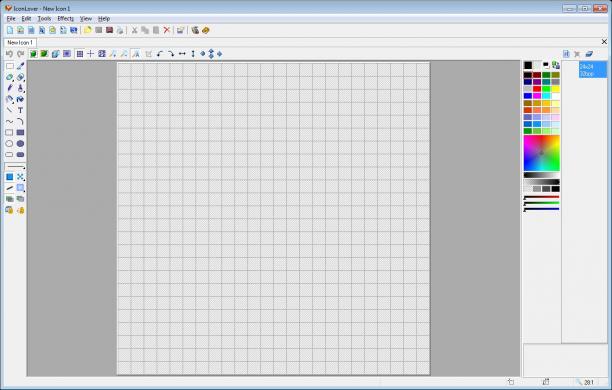Click the flip vertical double arrow

pos(193,54)
